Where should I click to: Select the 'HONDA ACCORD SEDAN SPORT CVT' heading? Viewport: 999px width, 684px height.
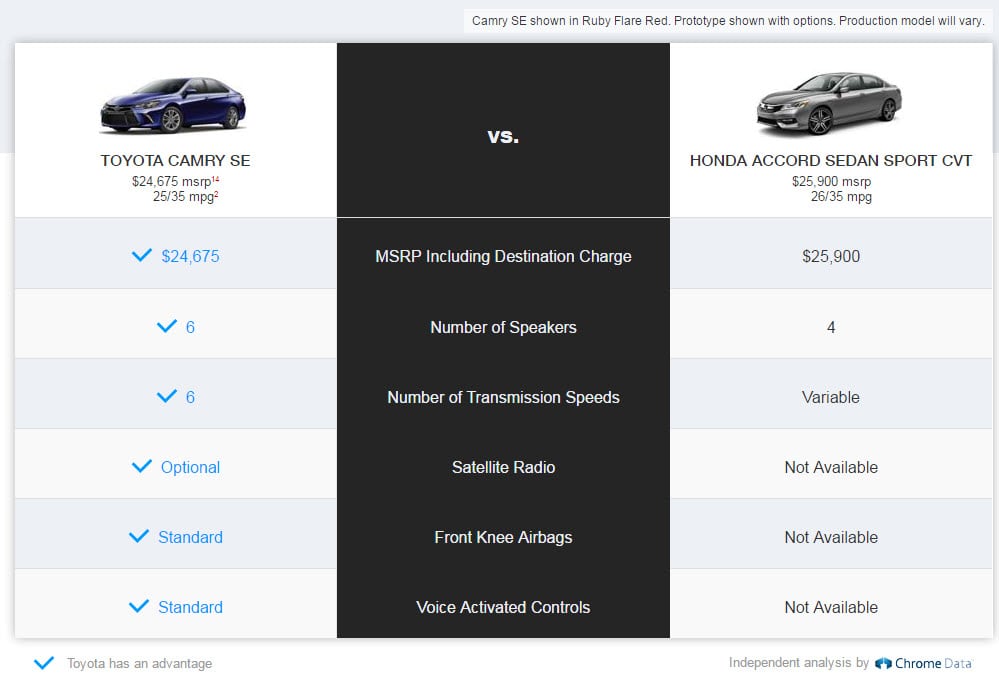point(831,160)
